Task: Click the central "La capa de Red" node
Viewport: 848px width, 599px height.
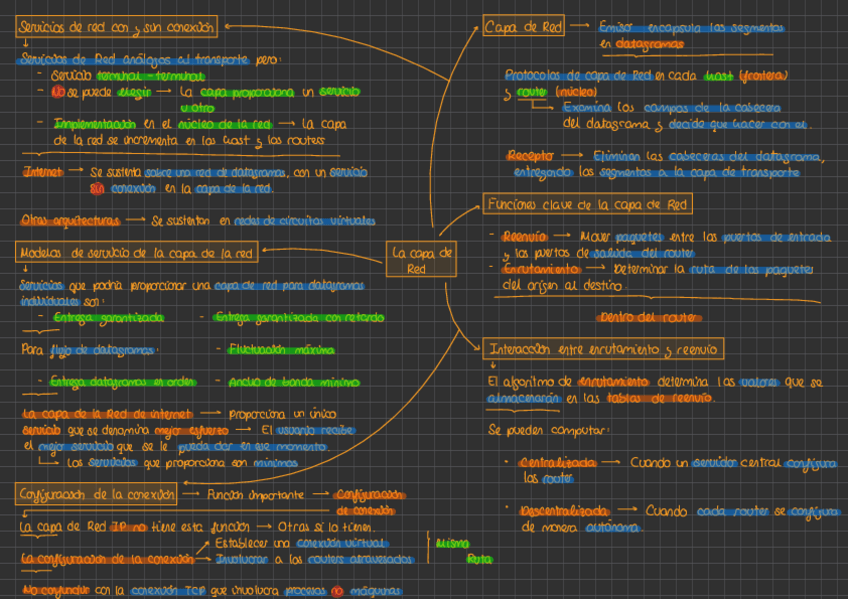Action: click(424, 261)
